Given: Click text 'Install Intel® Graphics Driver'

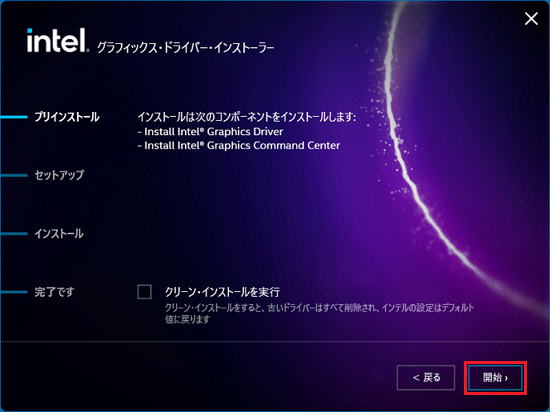Looking at the screenshot, I should click(214, 132).
